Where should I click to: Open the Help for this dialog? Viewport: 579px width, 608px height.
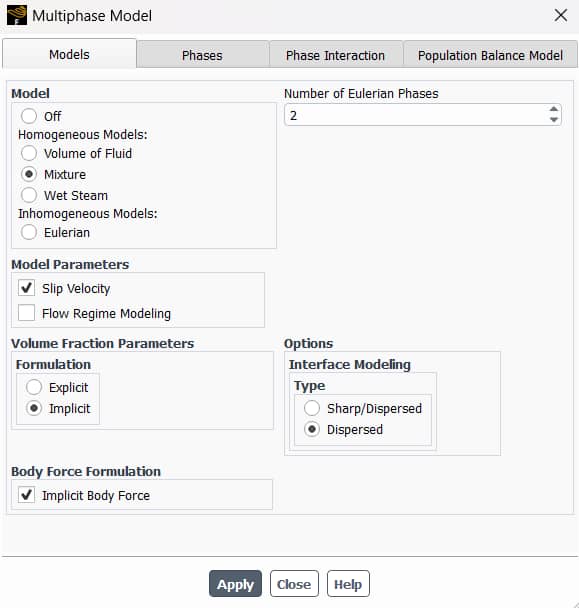click(x=348, y=584)
